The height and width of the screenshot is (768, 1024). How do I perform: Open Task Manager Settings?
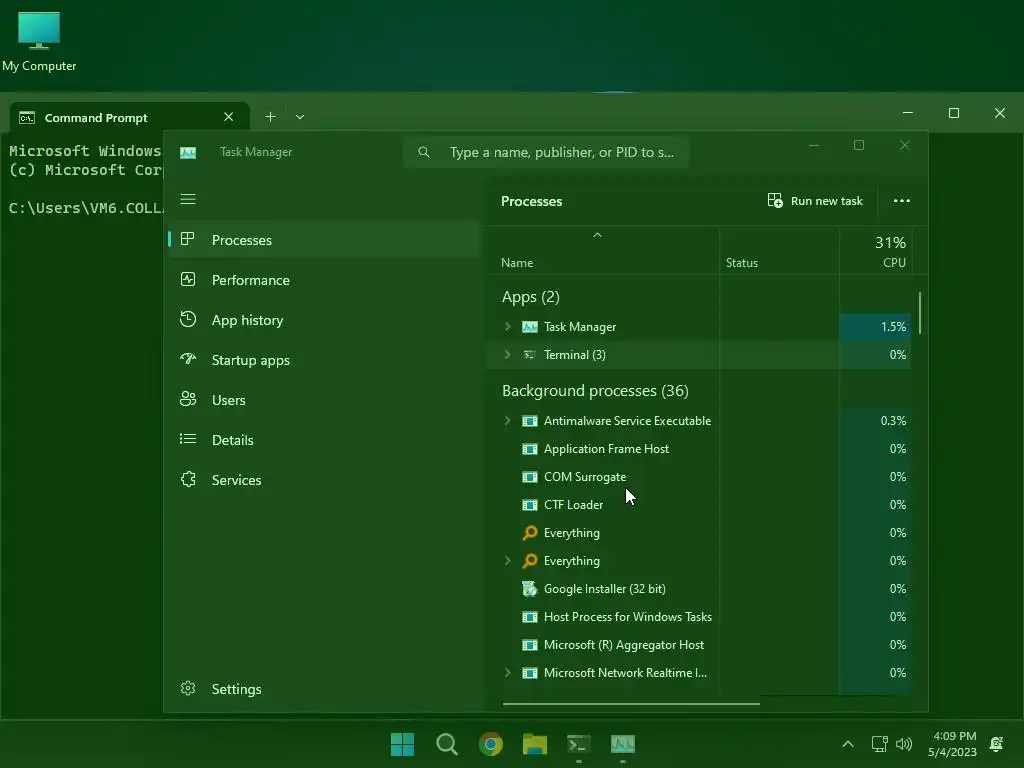tap(325, 689)
